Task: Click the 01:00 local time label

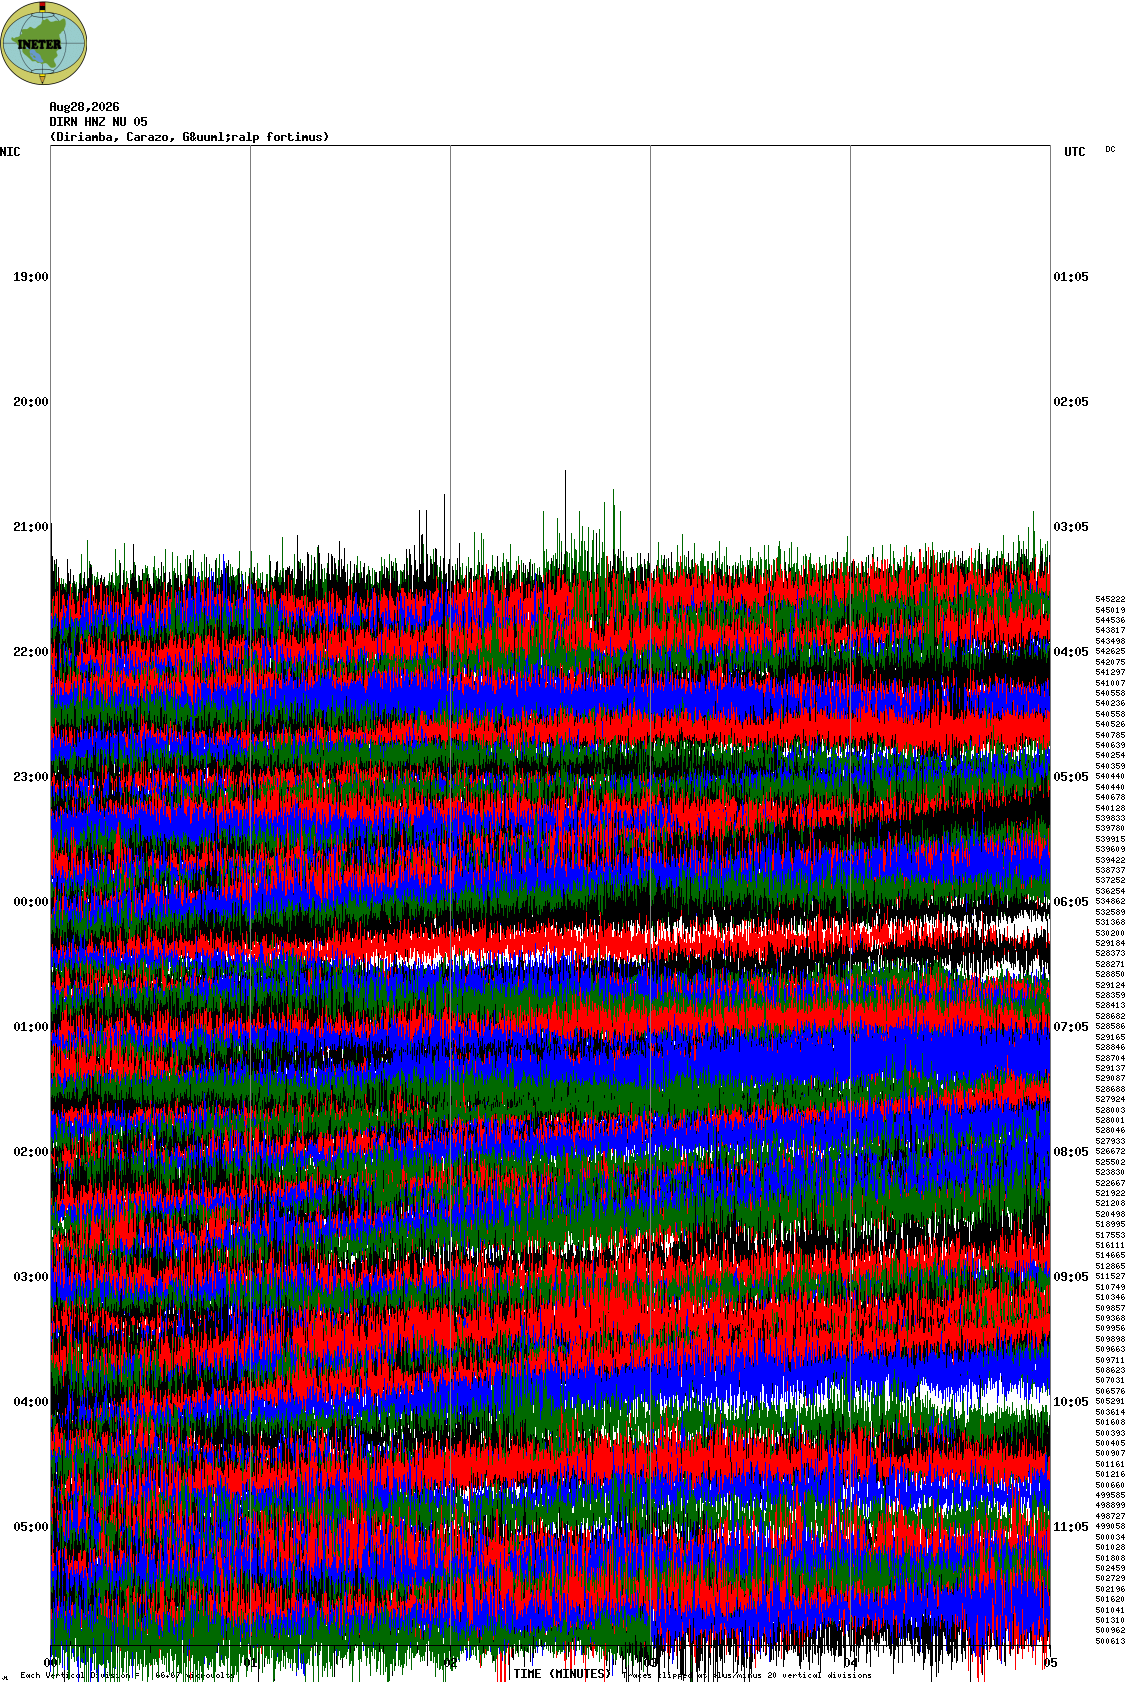Action: point(31,1027)
